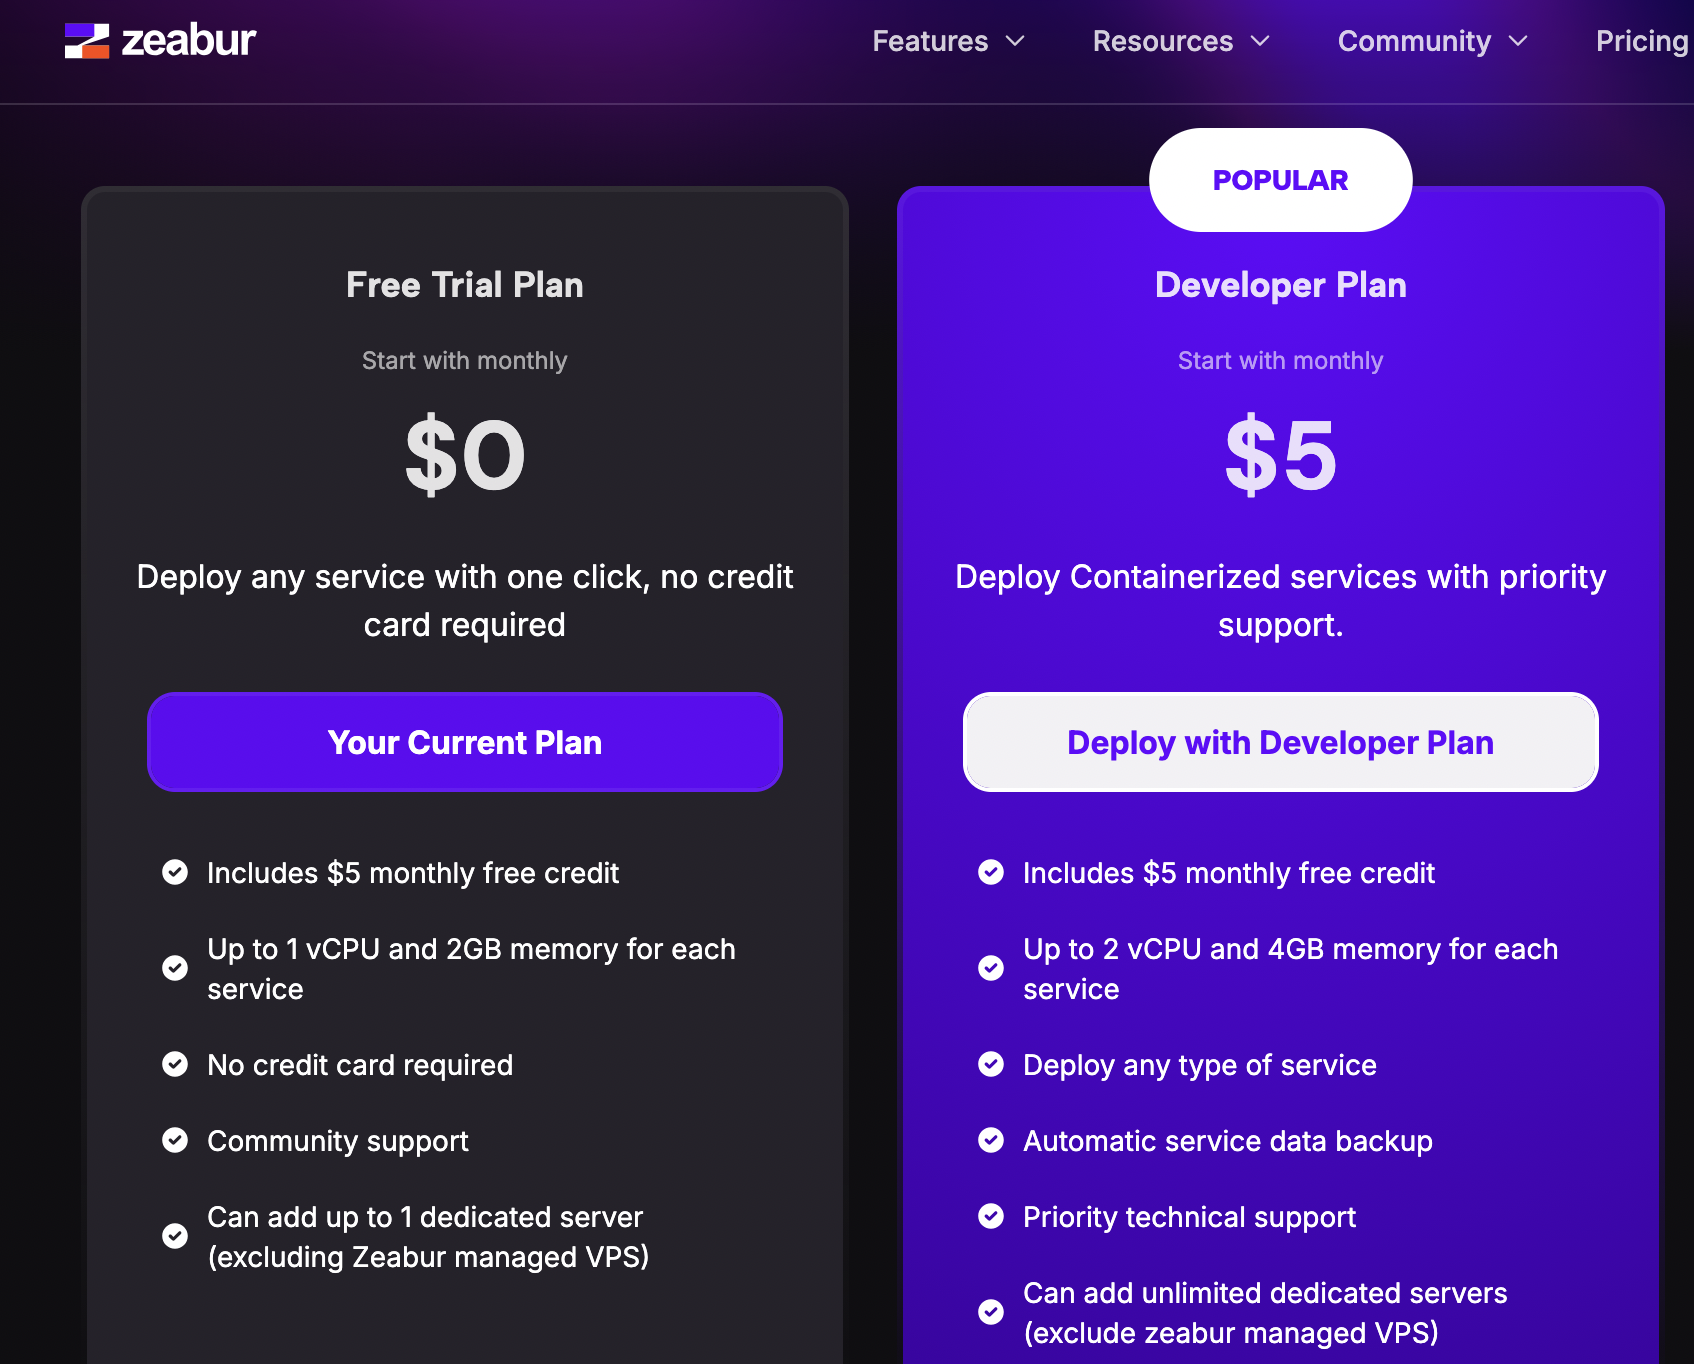Click checkmark beside "Up to 1 vCPU and 2GB memory"
This screenshot has height=1364, width=1694.
[x=175, y=968]
